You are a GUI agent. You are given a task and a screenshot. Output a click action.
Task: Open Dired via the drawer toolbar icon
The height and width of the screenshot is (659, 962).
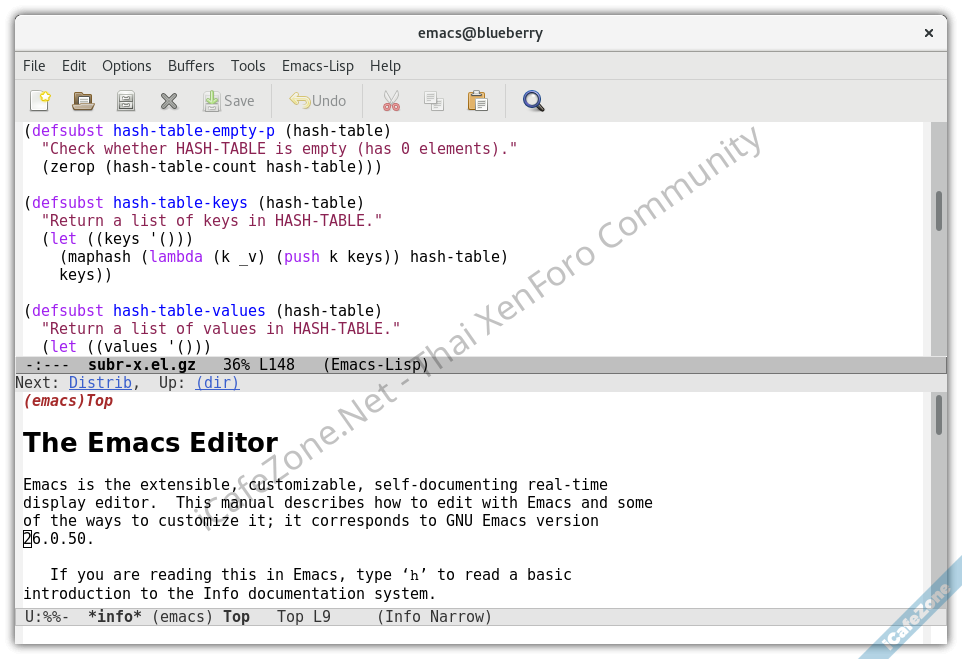click(125, 100)
